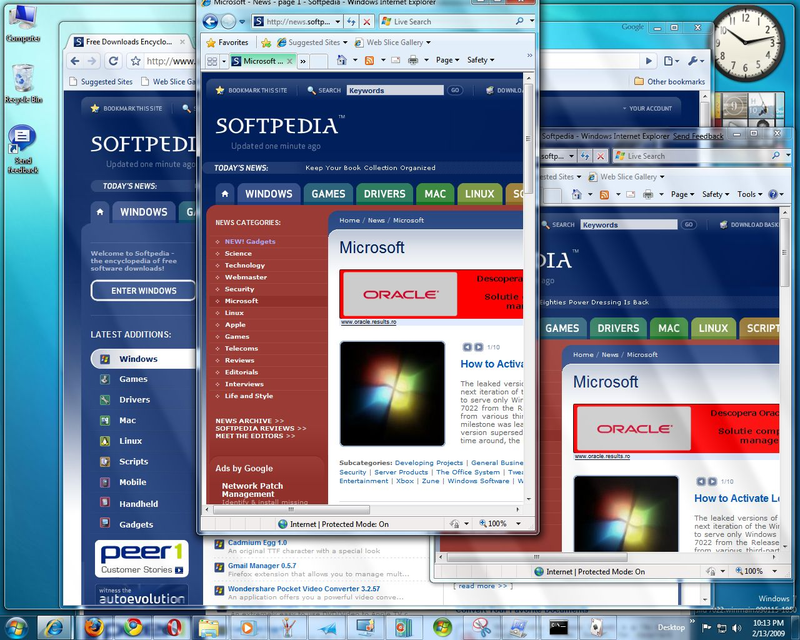The image size is (800, 640).
Task: Click the volume icon in the system tray
Action: (x=737, y=628)
